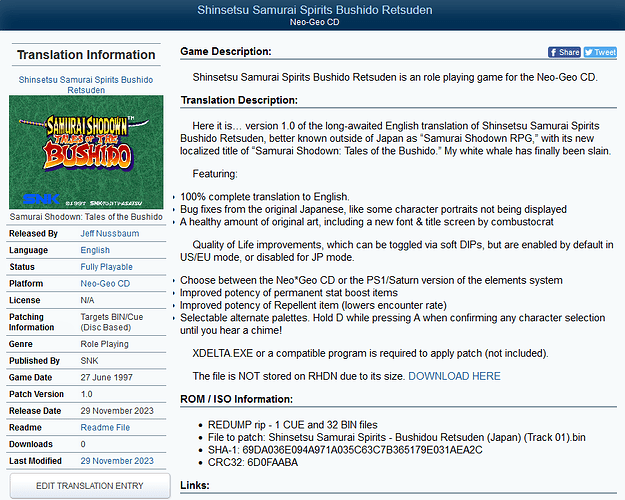Click the Published By value SNK
This screenshot has height=500, width=625.
89,360
